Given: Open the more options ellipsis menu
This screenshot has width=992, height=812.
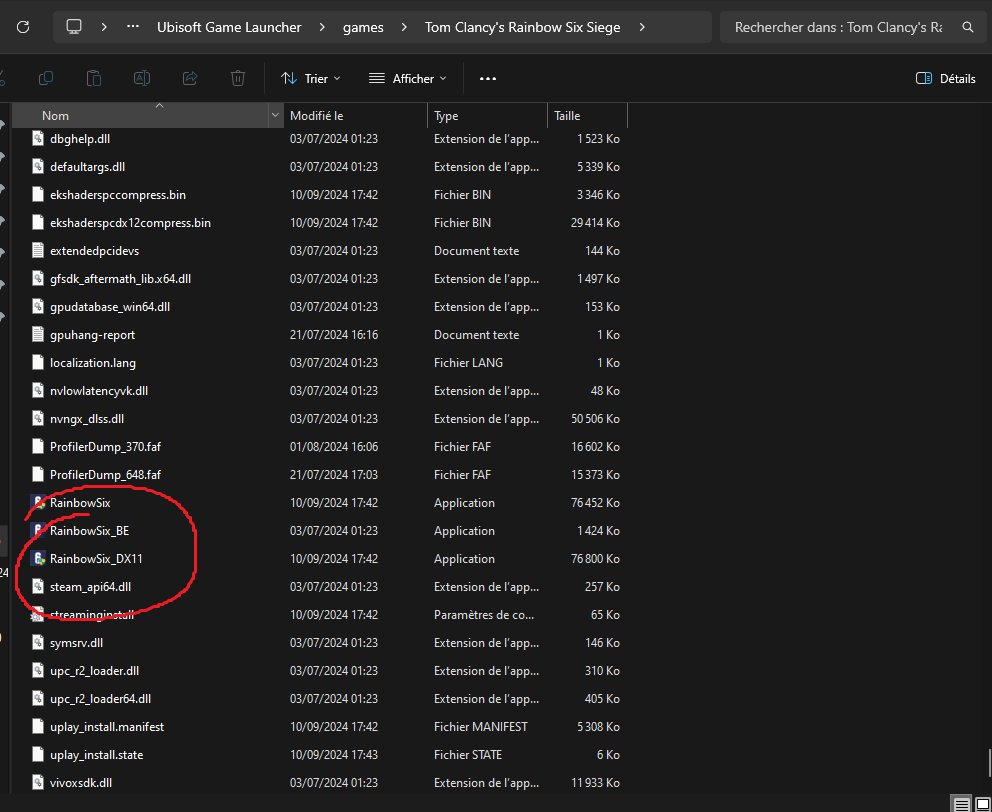Looking at the screenshot, I should pyautogui.click(x=488, y=78).
